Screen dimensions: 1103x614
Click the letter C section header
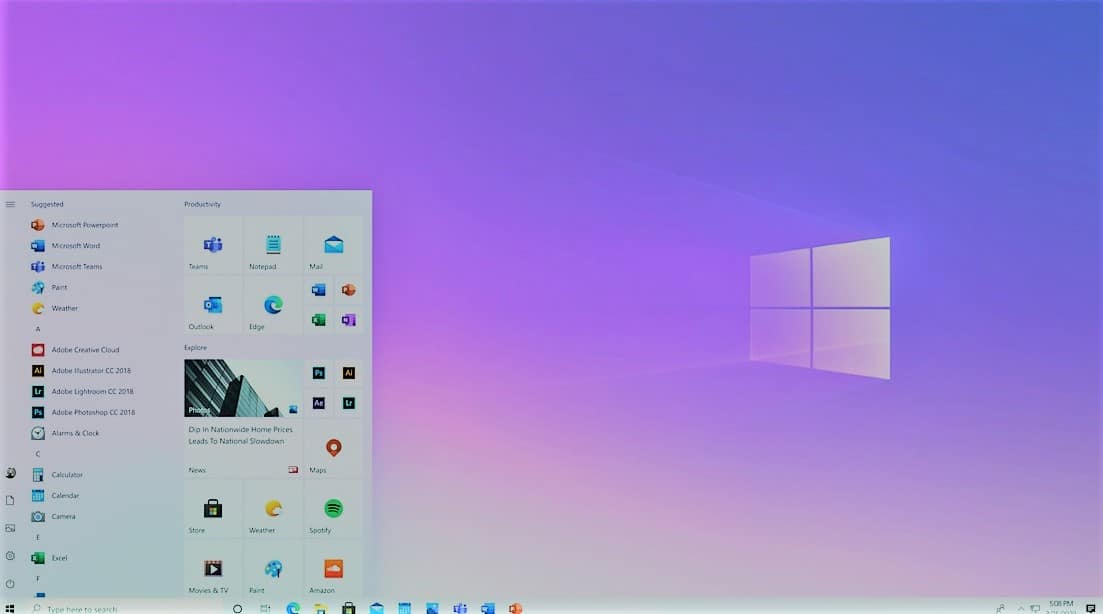38,454
